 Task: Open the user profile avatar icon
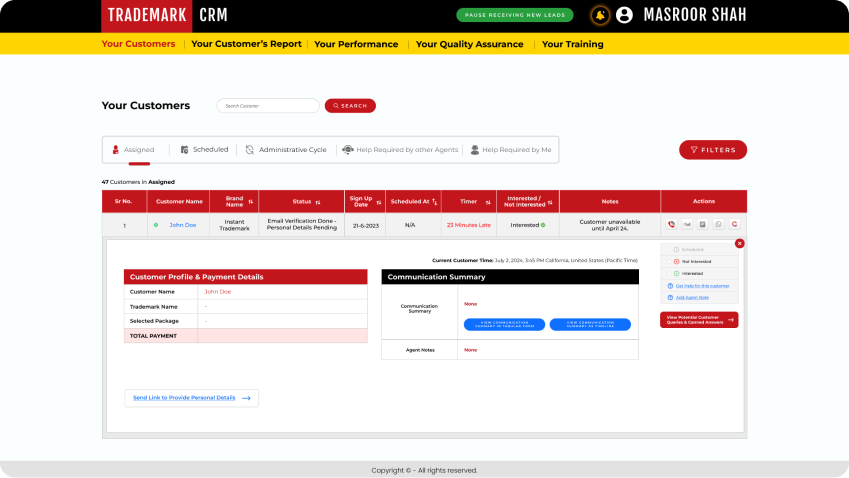click(x=625, y=15)
